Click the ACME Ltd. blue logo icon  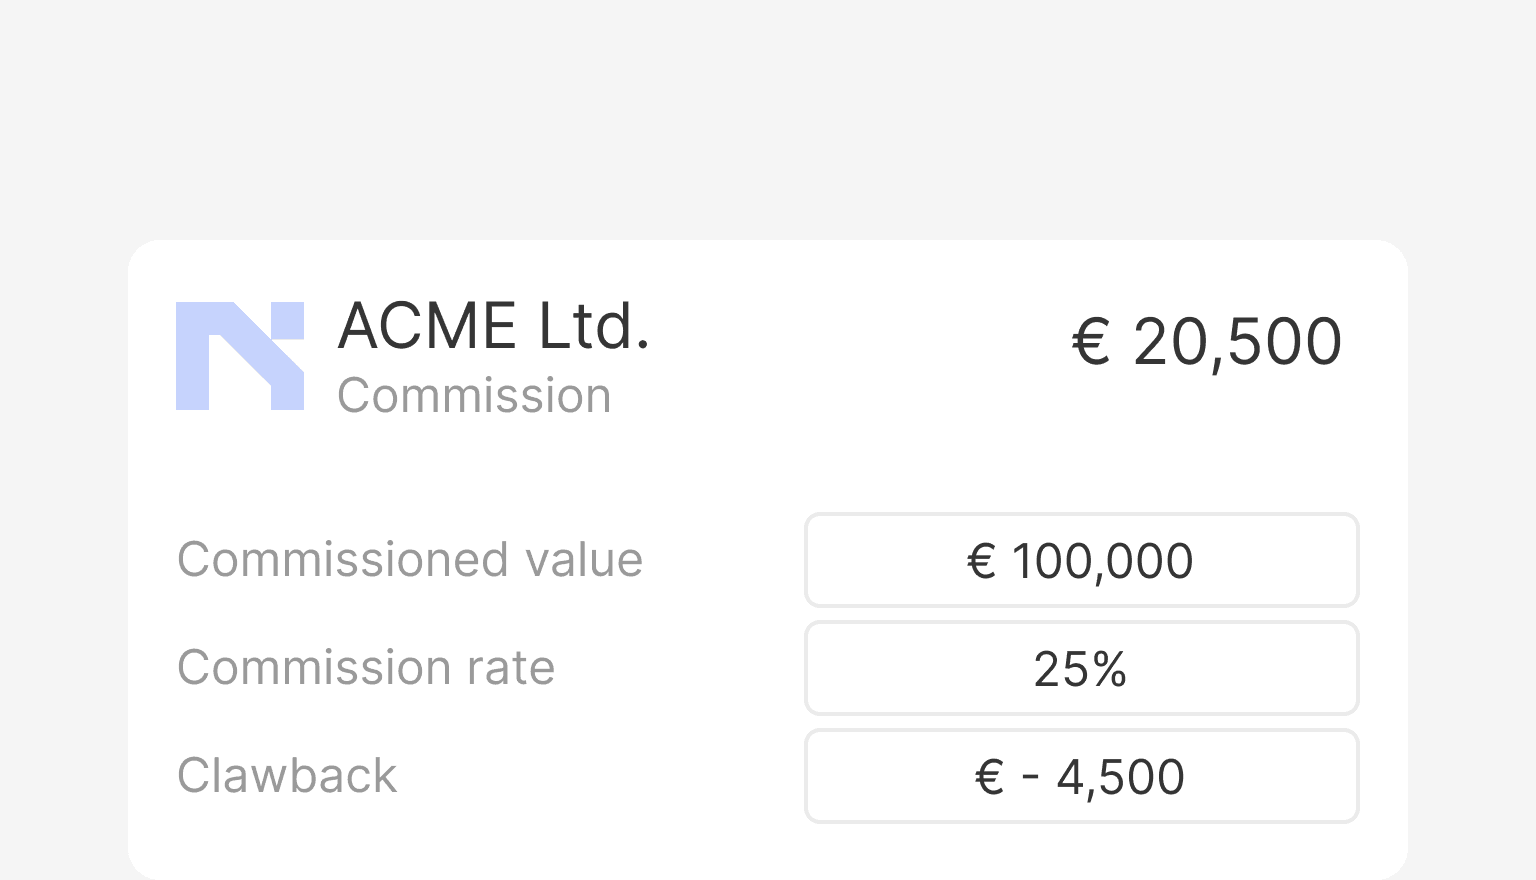point(240,356)
